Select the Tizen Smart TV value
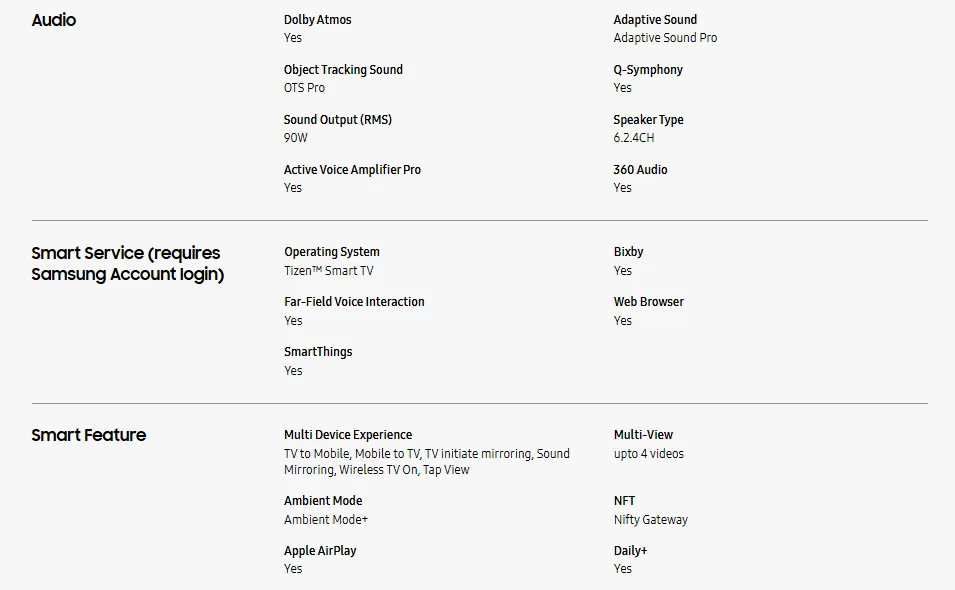Viewport: 955px width, 590px height. [328, 270]
